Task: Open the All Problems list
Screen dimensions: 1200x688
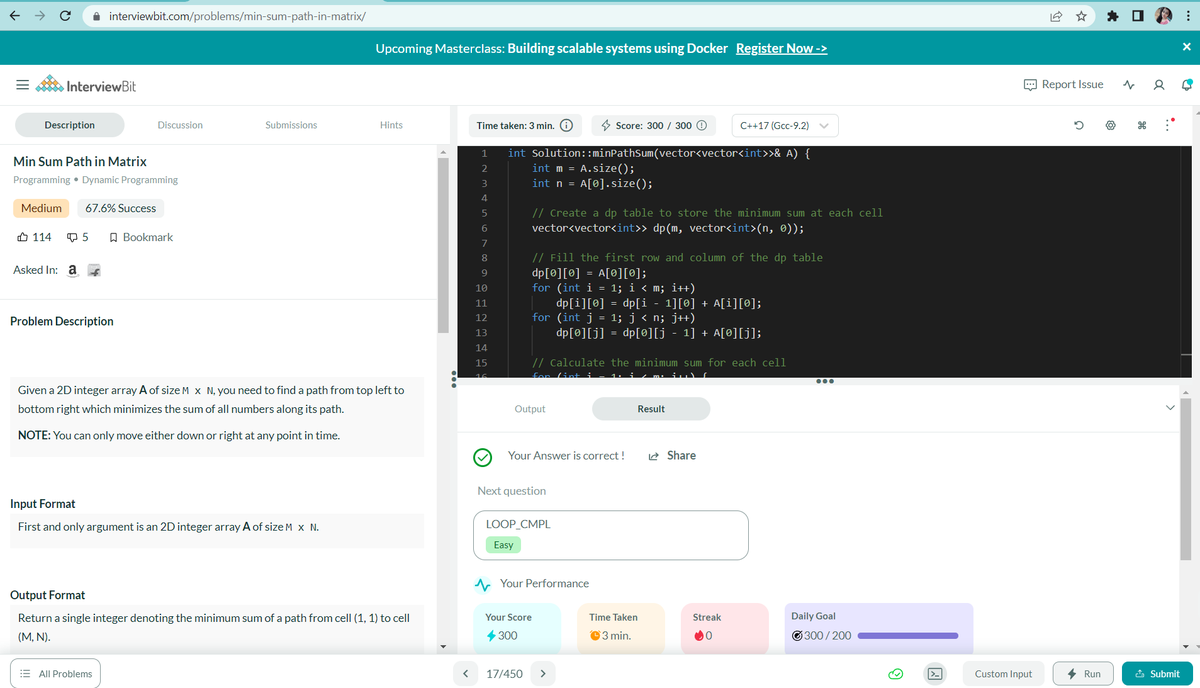Action: tap(57, 674)
